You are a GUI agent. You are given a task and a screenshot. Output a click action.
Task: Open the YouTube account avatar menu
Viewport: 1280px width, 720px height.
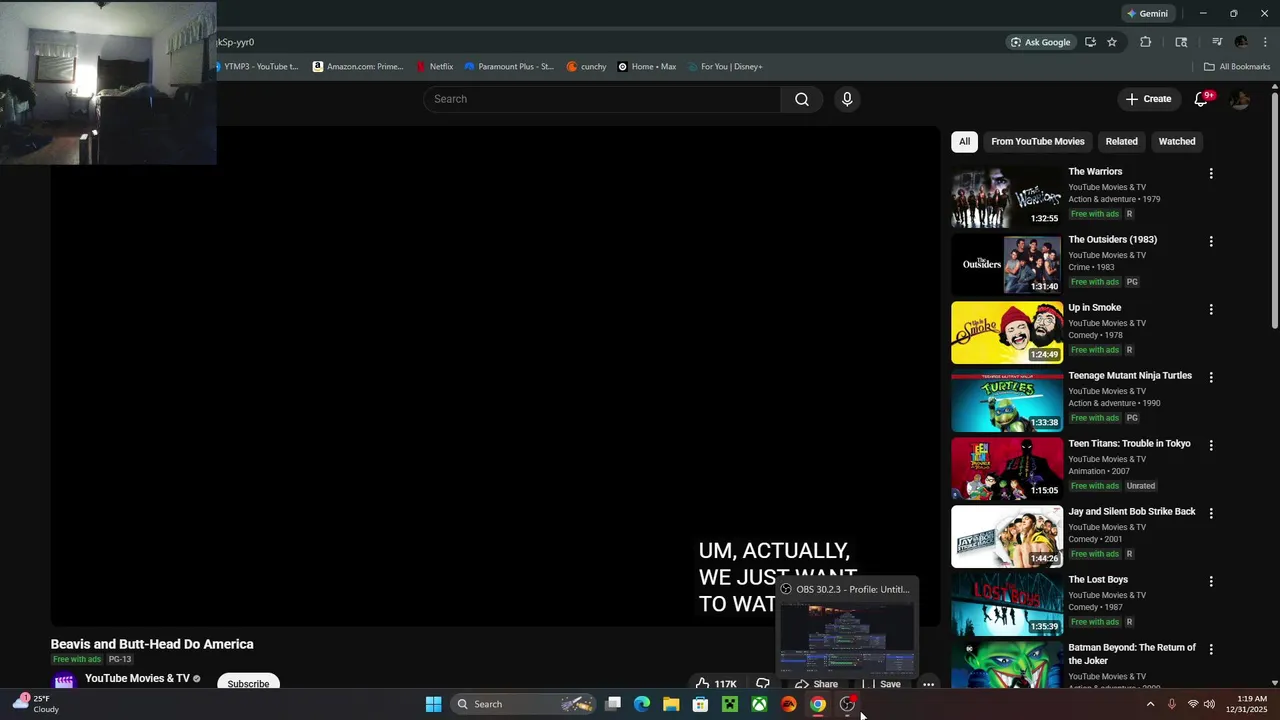tap(1240, 99)
